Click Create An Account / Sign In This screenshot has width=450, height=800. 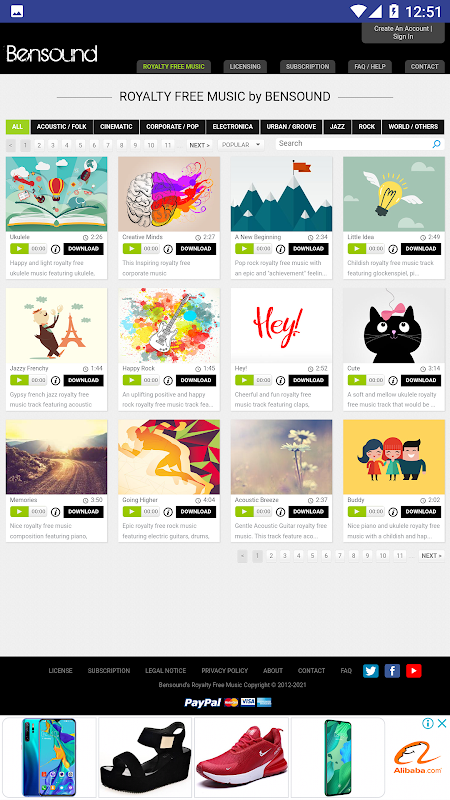pos(403,33)
